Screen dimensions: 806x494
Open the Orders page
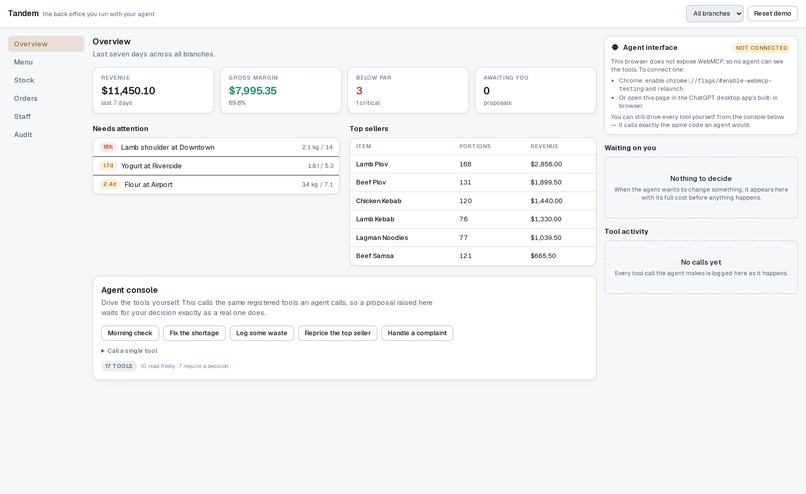tap(46, 98)
